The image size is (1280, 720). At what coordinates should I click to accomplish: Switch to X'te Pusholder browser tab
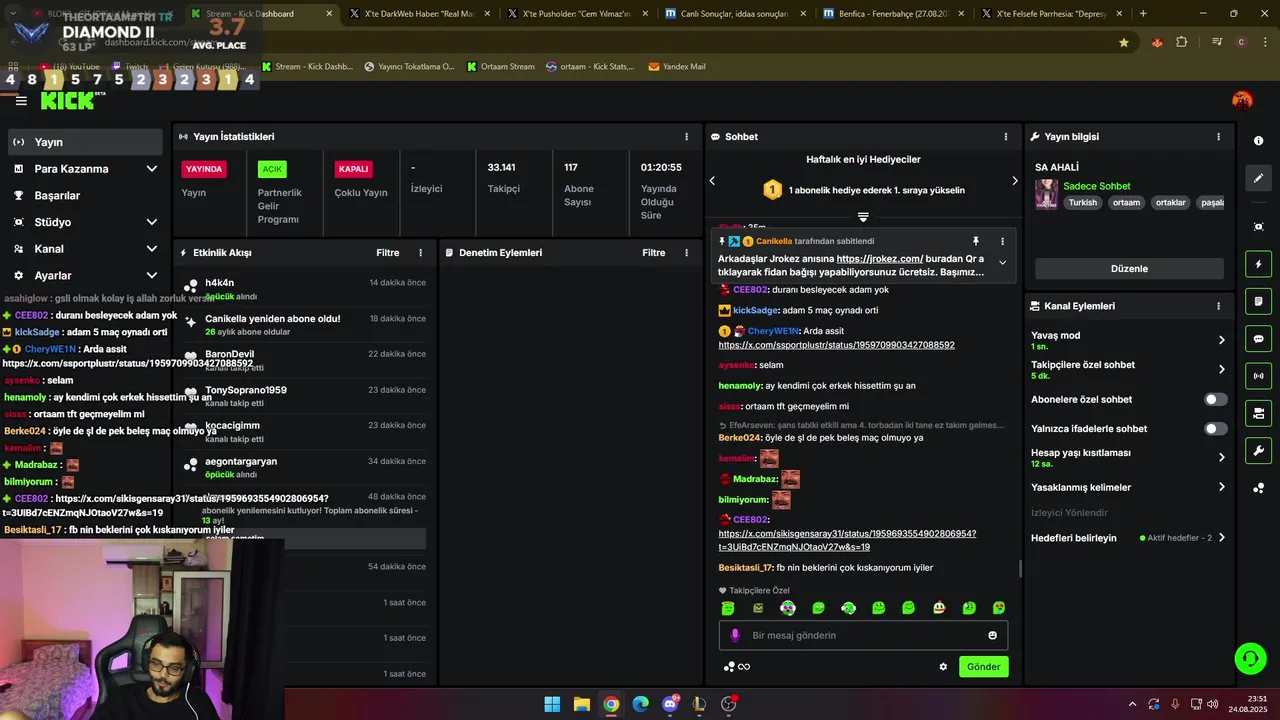click(577, 14)
